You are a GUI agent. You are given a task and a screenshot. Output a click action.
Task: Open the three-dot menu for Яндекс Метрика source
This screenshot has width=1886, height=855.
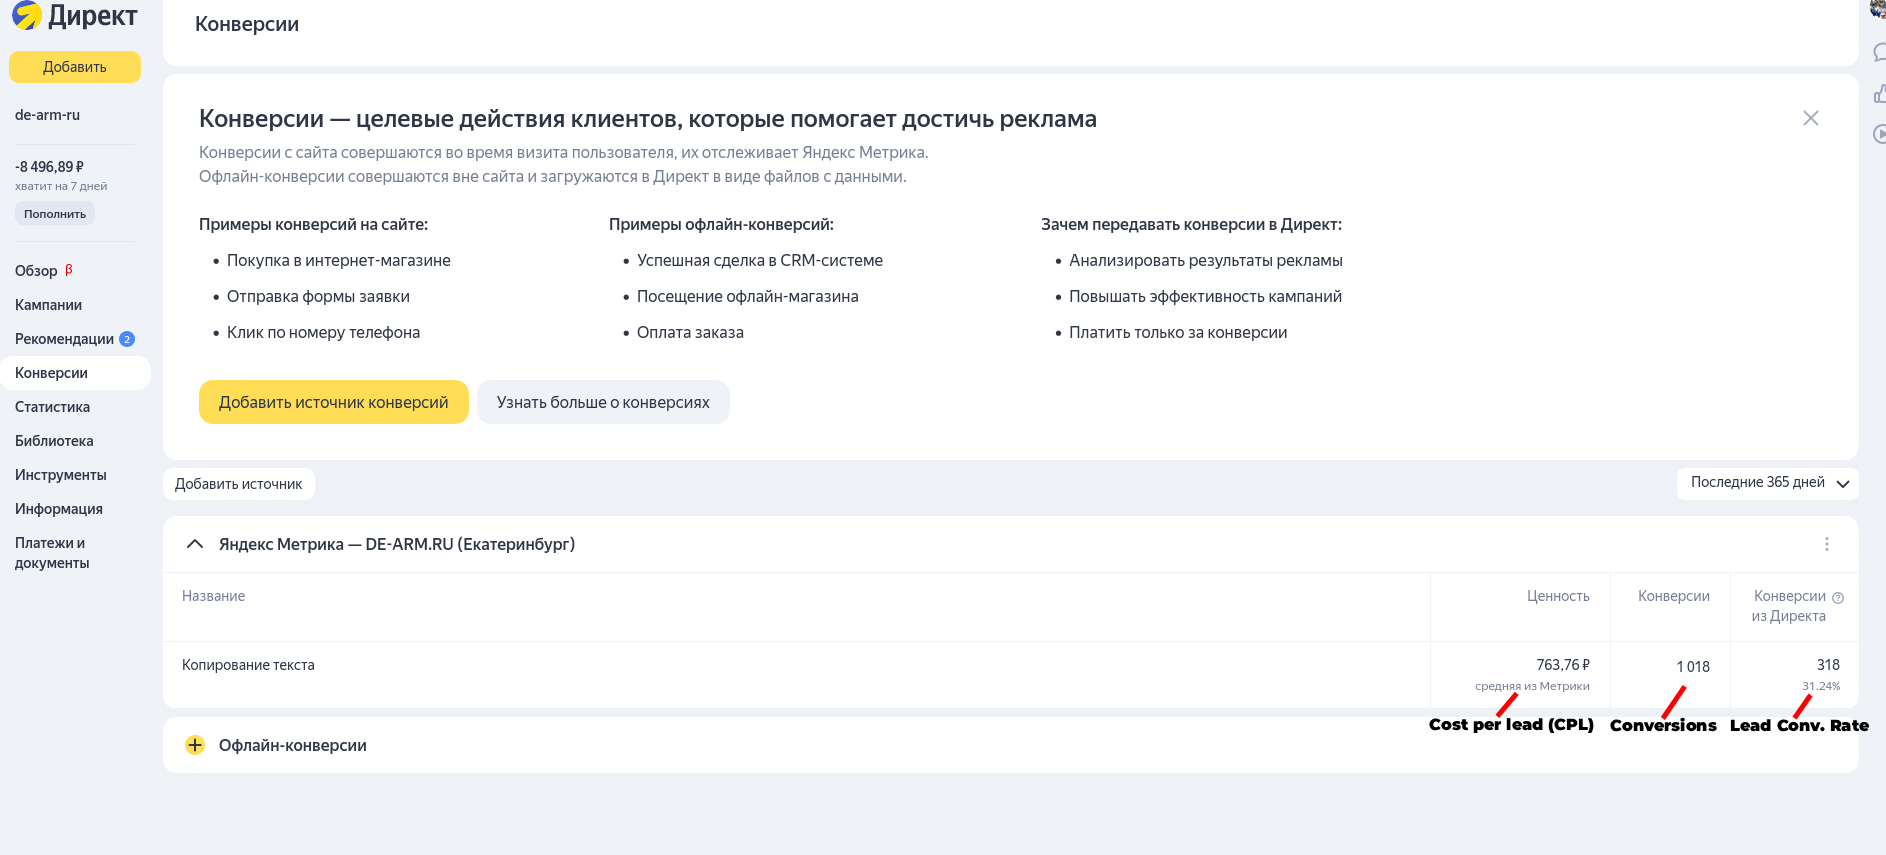pos(1826,544)
